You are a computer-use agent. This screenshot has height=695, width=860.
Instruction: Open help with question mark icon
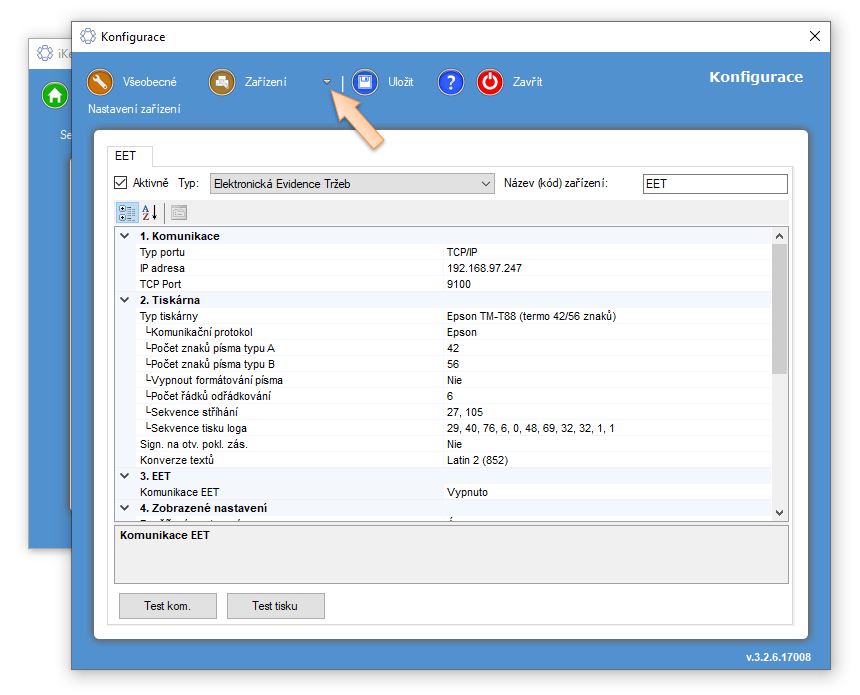[451, 82]
